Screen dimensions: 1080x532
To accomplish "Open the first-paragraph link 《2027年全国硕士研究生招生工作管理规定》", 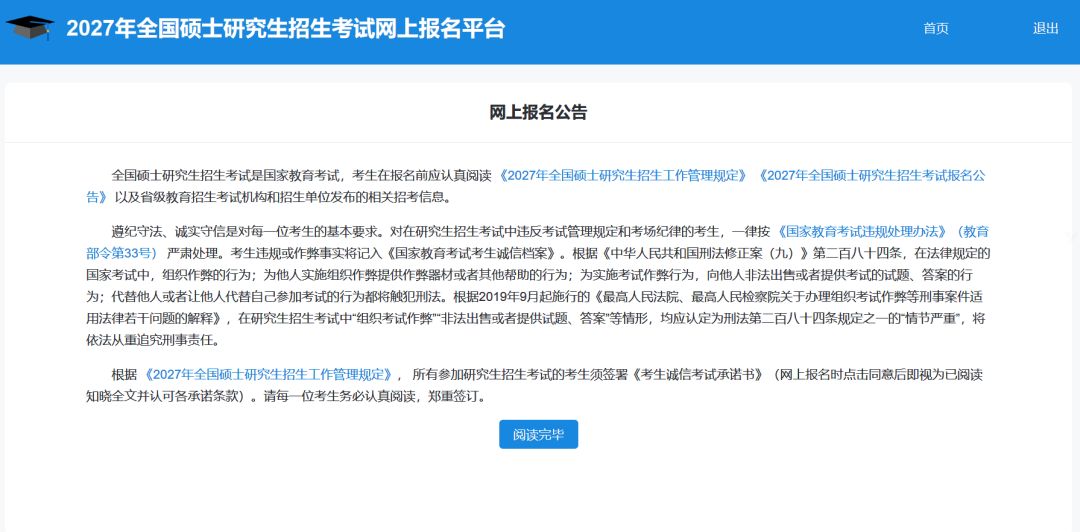I will [x=622, y=175].
